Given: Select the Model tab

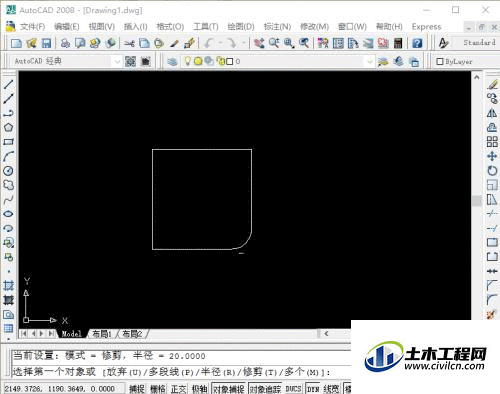Looking at the screenshot, I should (x=71, y=334).
